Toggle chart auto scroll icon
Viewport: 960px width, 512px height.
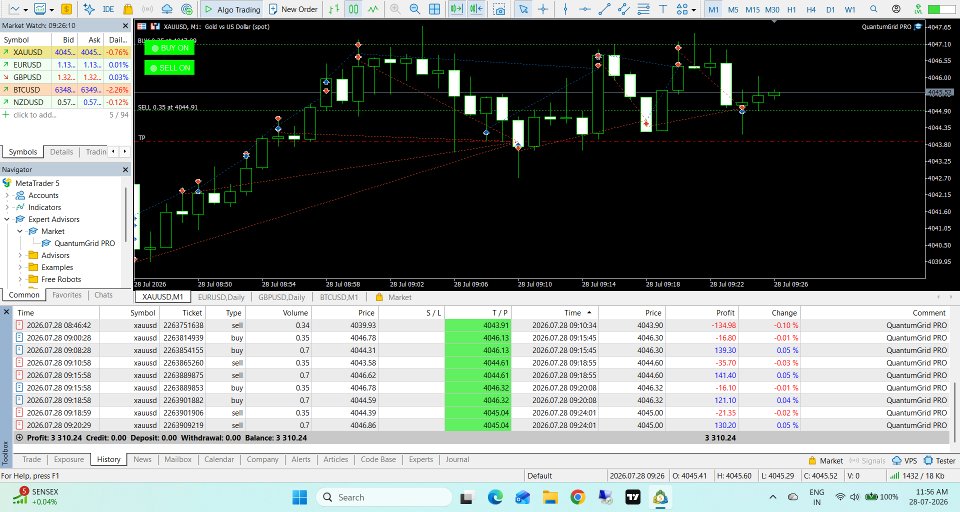(456, 9)
